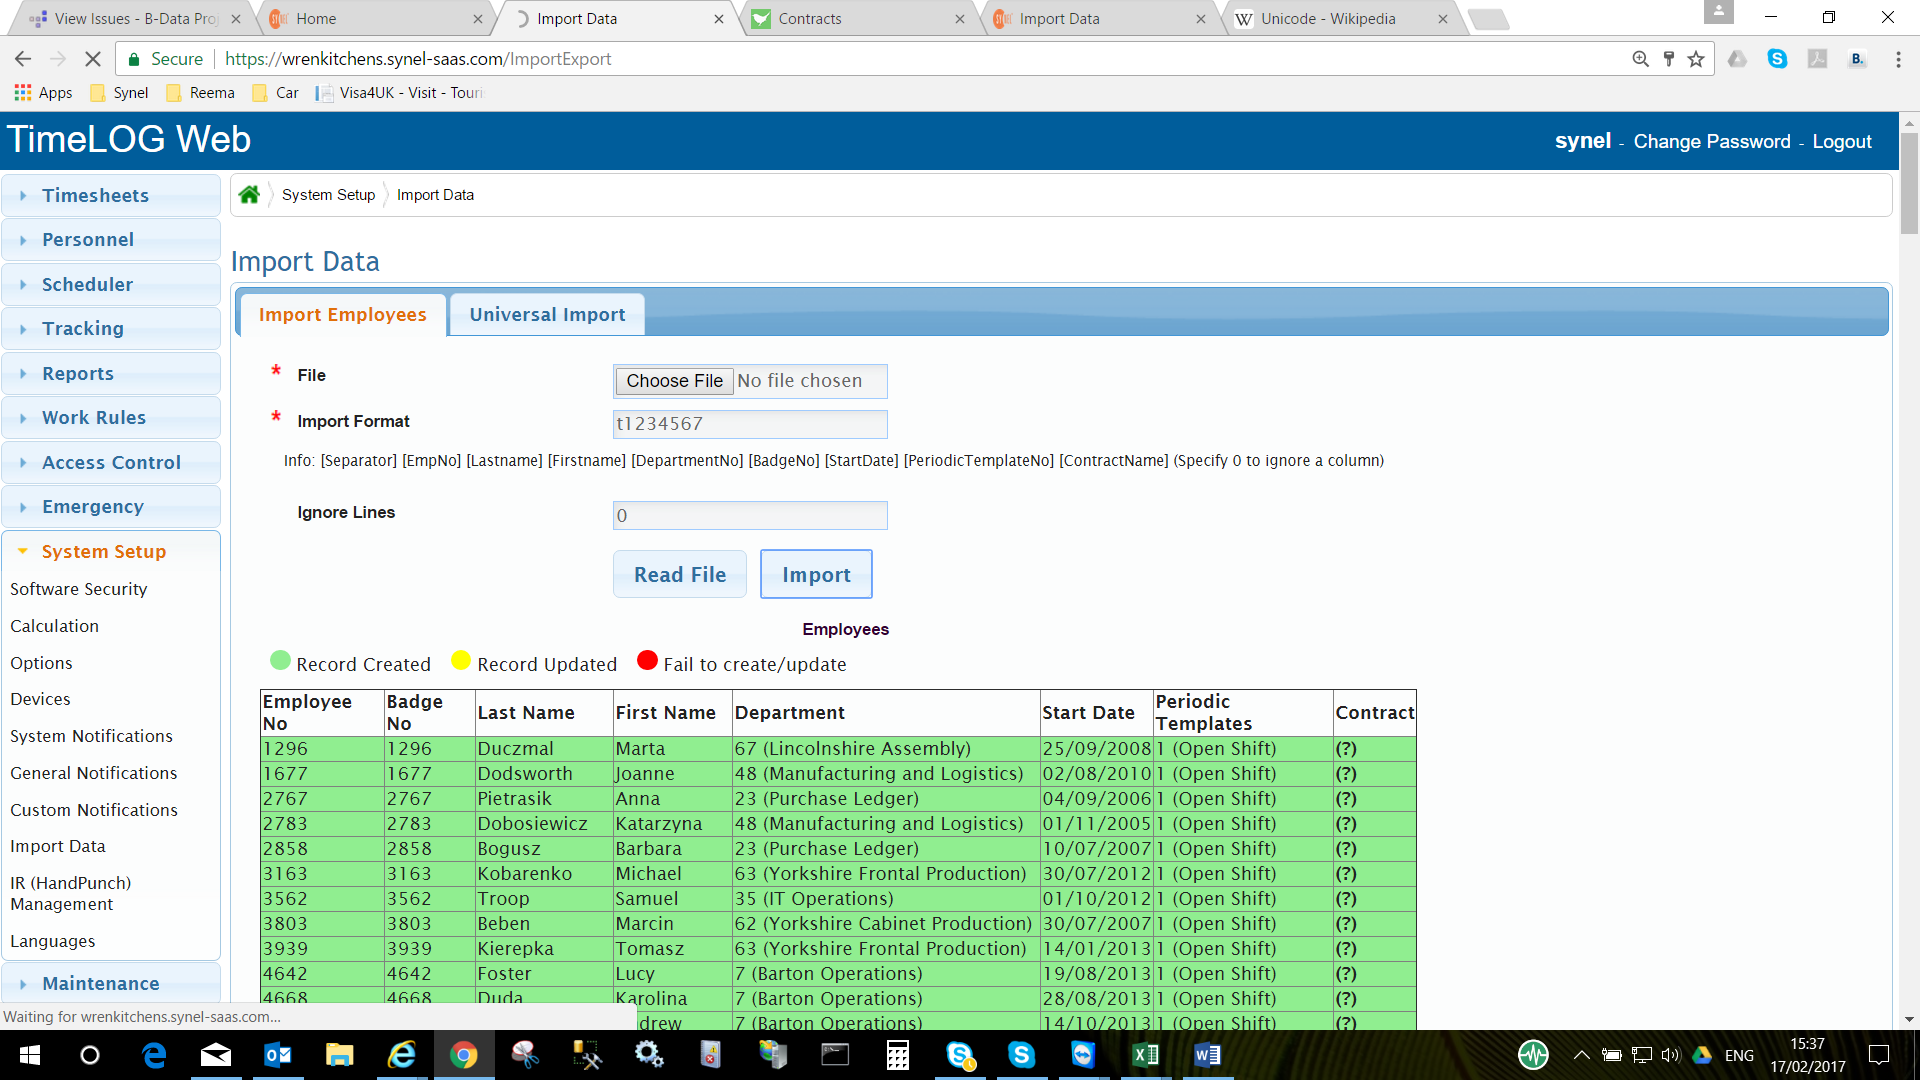
Task: Stop loading the page with the X button
Action: coord(92,59)
